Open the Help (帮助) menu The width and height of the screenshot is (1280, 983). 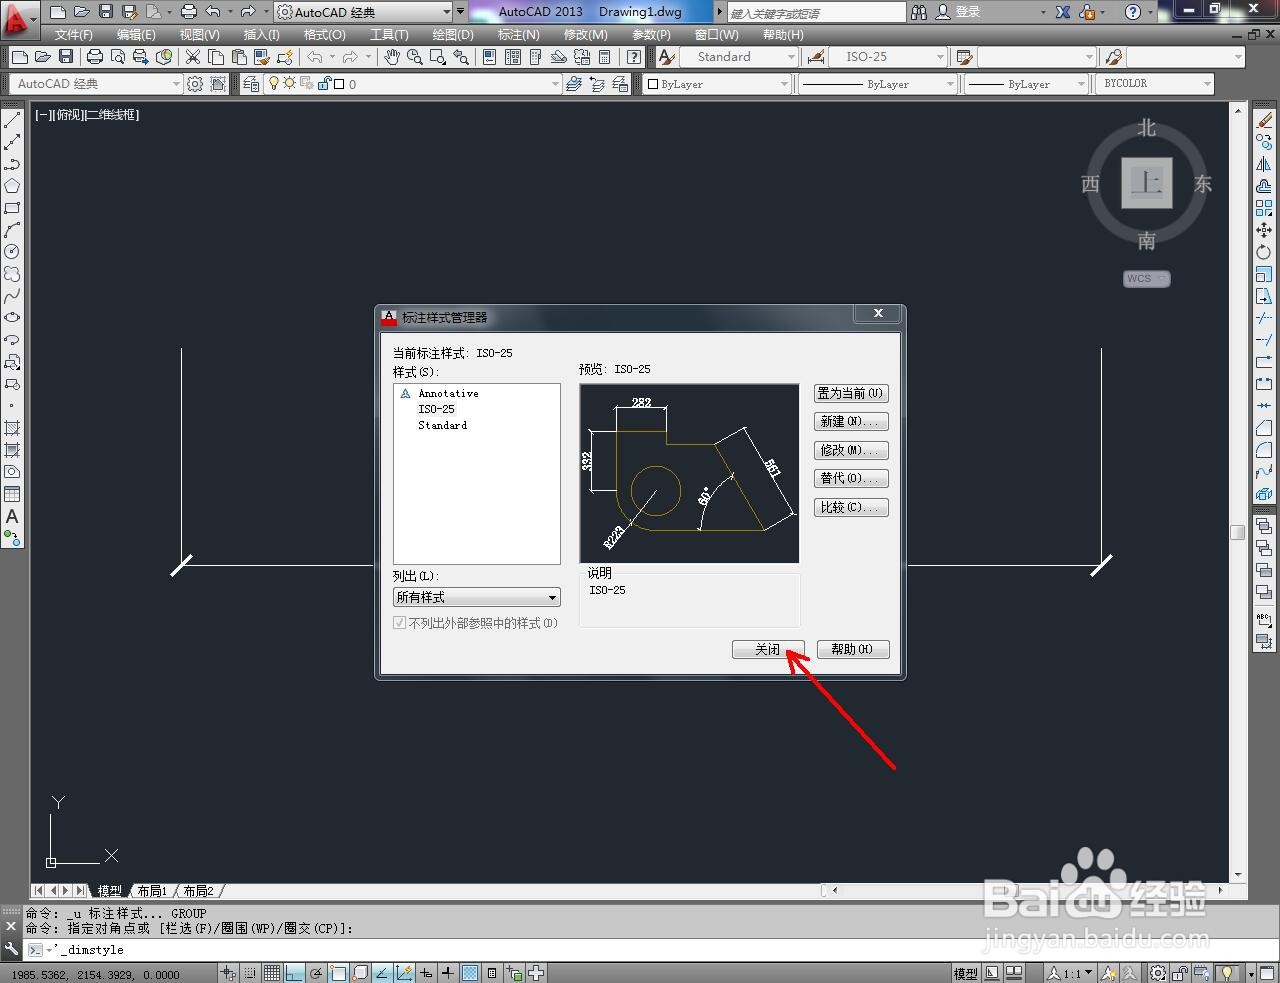click(x=783, y=34)
